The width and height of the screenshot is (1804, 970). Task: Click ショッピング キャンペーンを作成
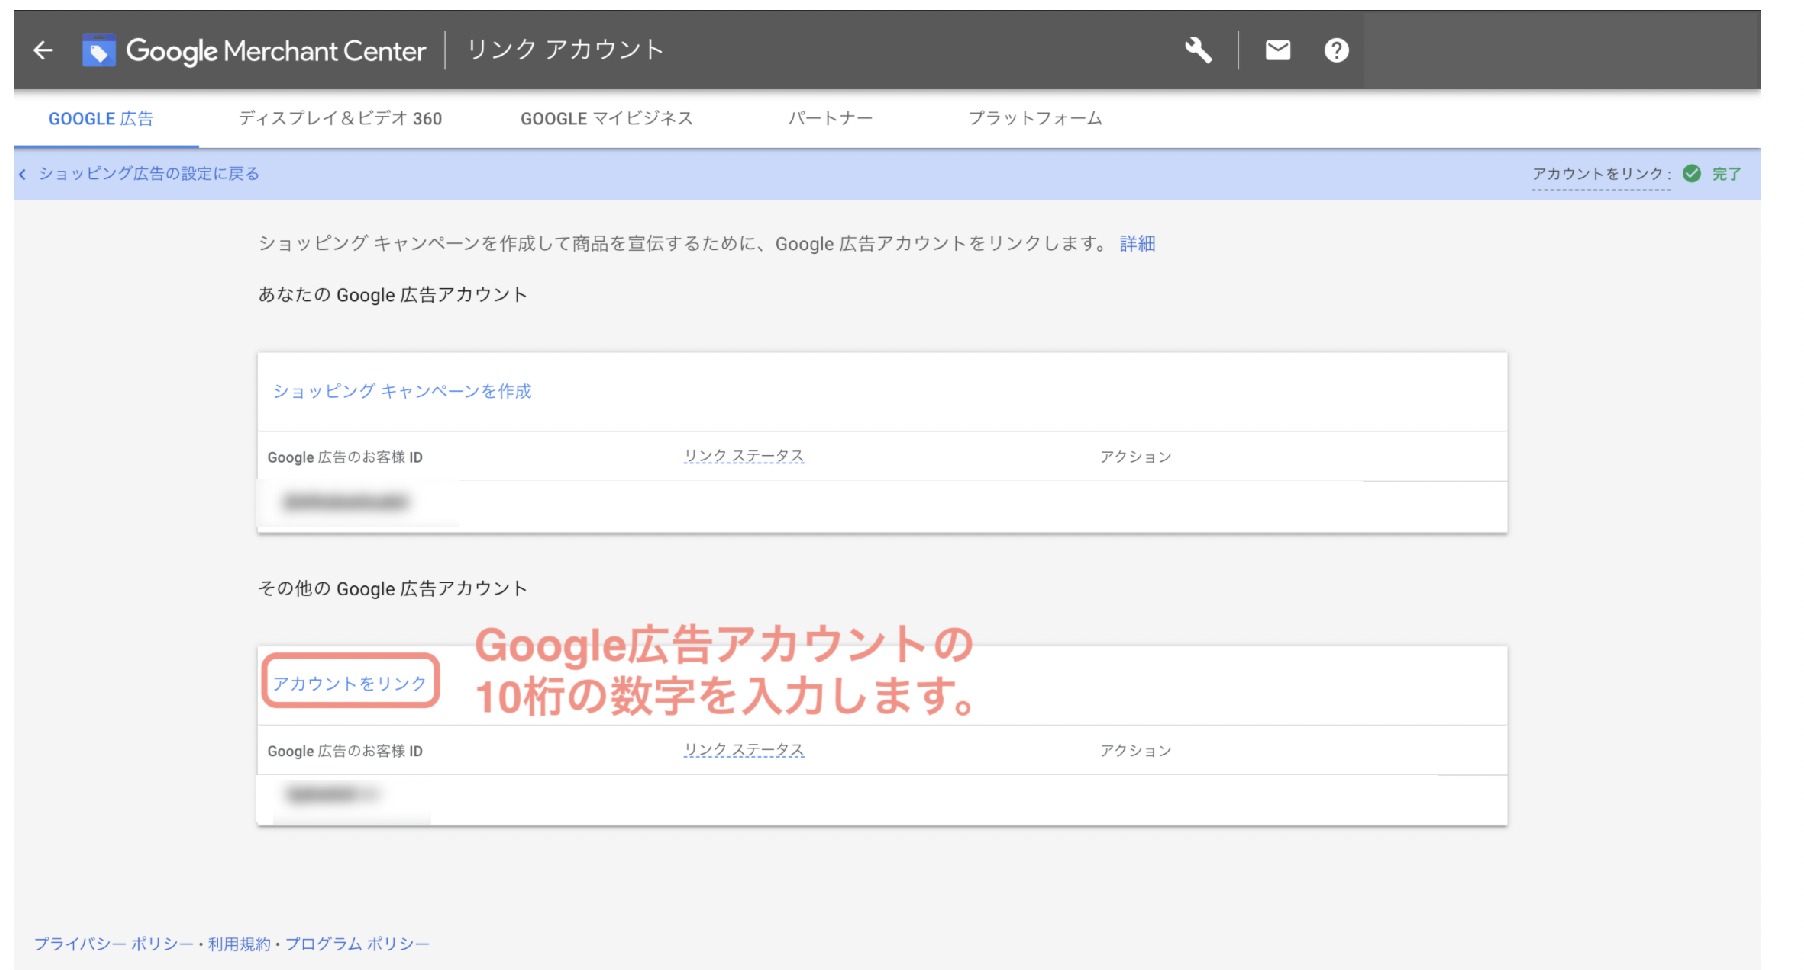[x=404, y=392]
